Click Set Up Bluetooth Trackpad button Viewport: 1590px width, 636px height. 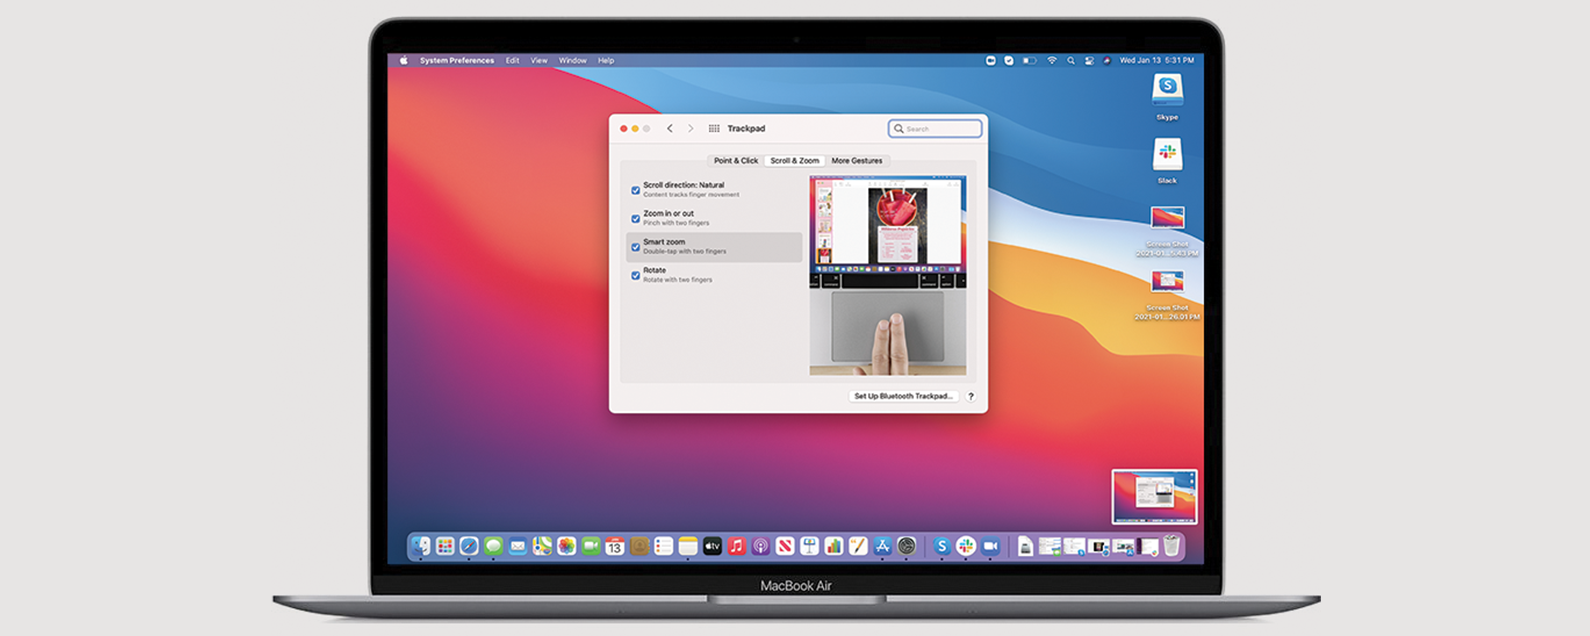tap(903, 396)
